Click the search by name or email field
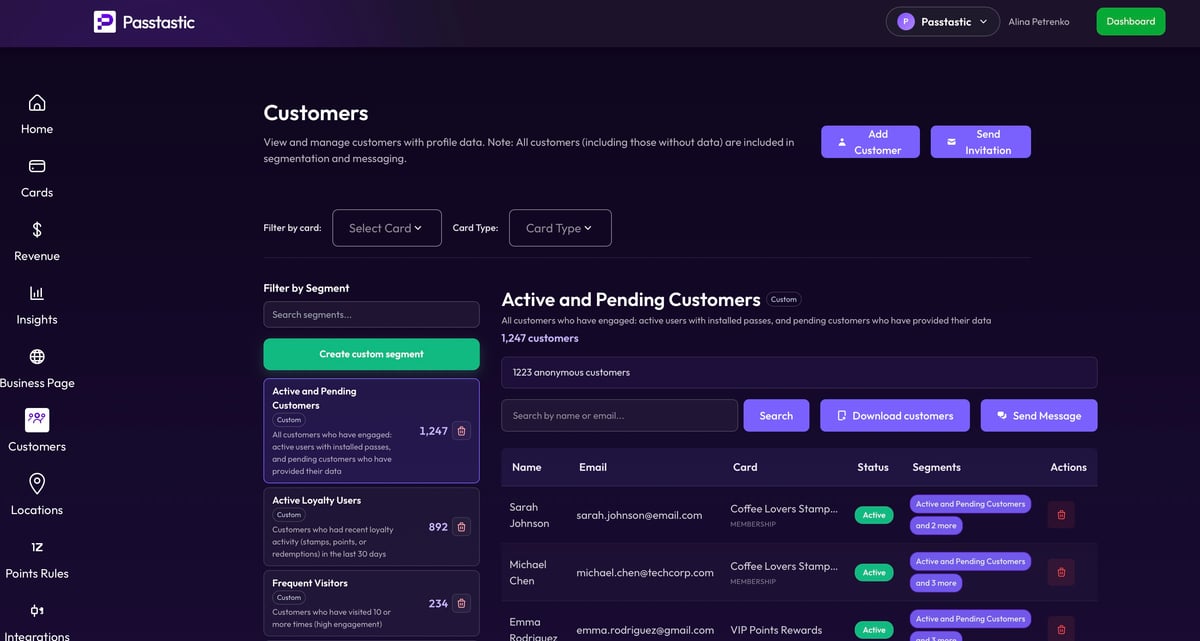Screen dimensions: 1200x641 [x=618, y=414]
